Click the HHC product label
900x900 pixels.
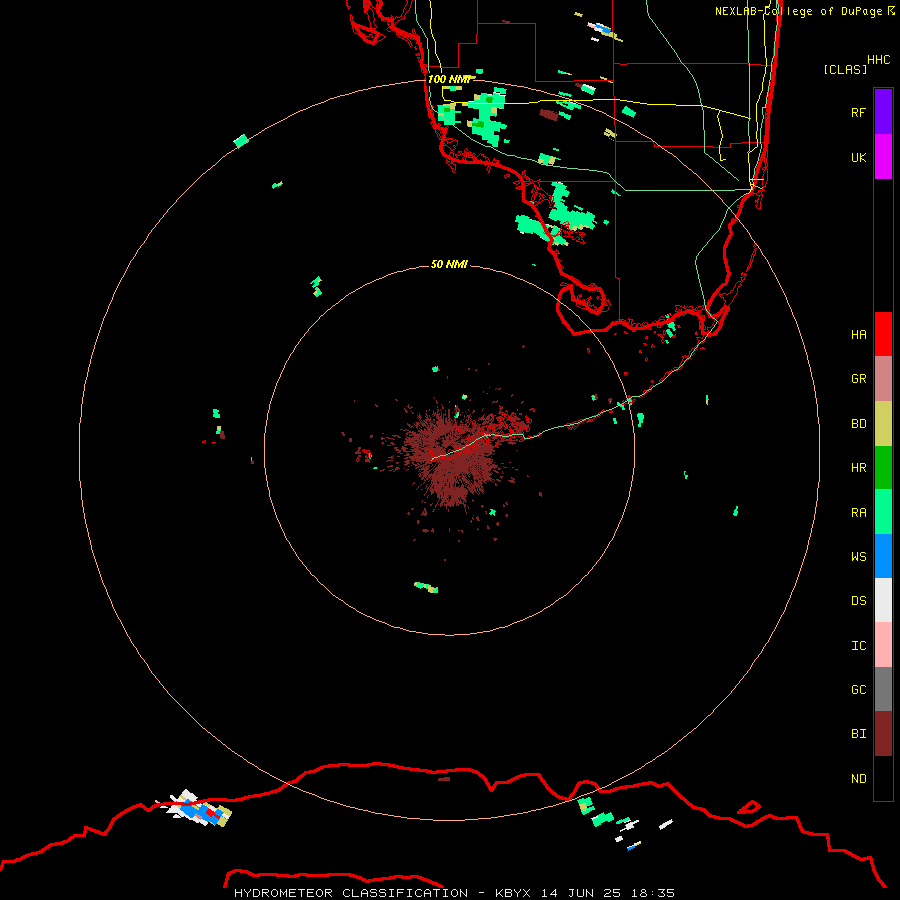[x=878, y=60]
